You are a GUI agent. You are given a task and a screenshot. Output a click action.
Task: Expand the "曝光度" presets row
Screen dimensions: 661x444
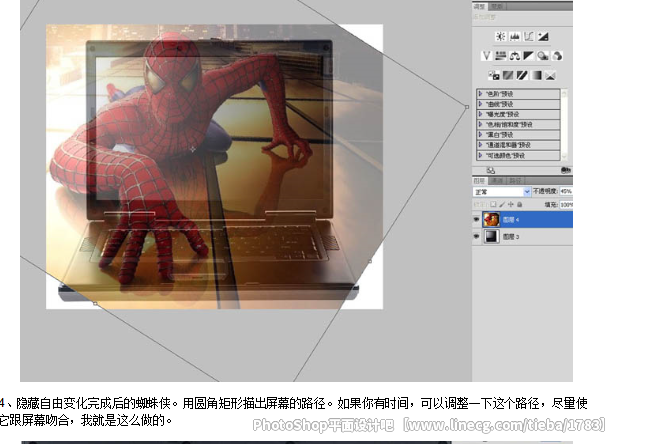[481, 114]
